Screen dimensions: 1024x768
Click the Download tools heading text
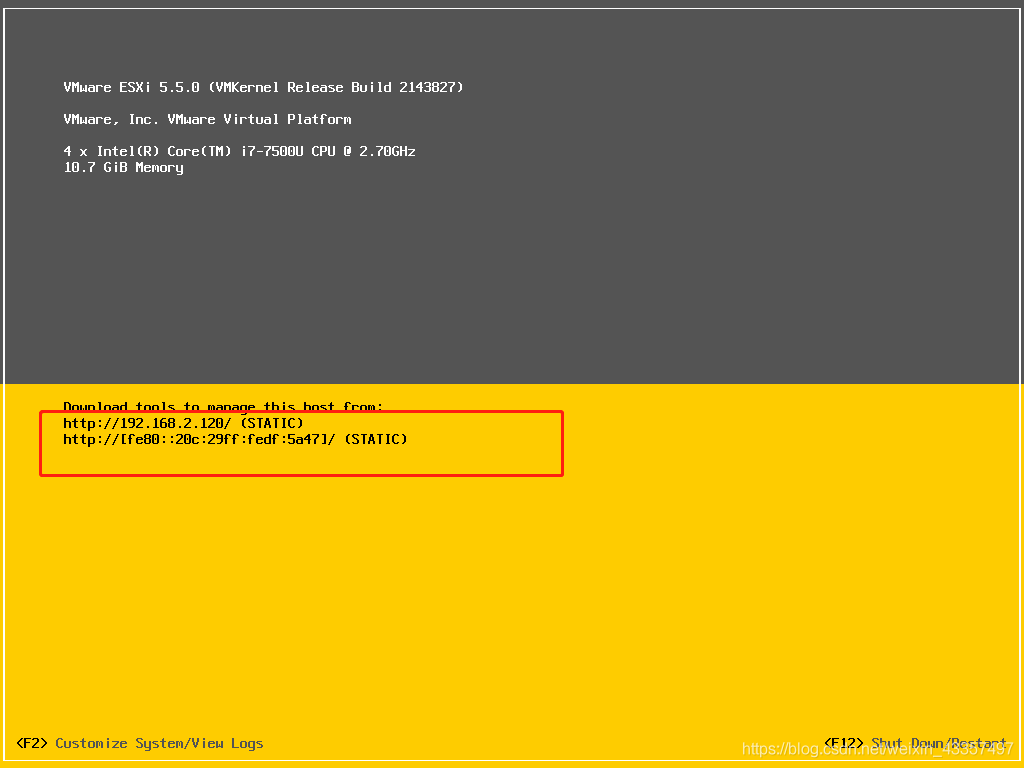pos(223,406)
